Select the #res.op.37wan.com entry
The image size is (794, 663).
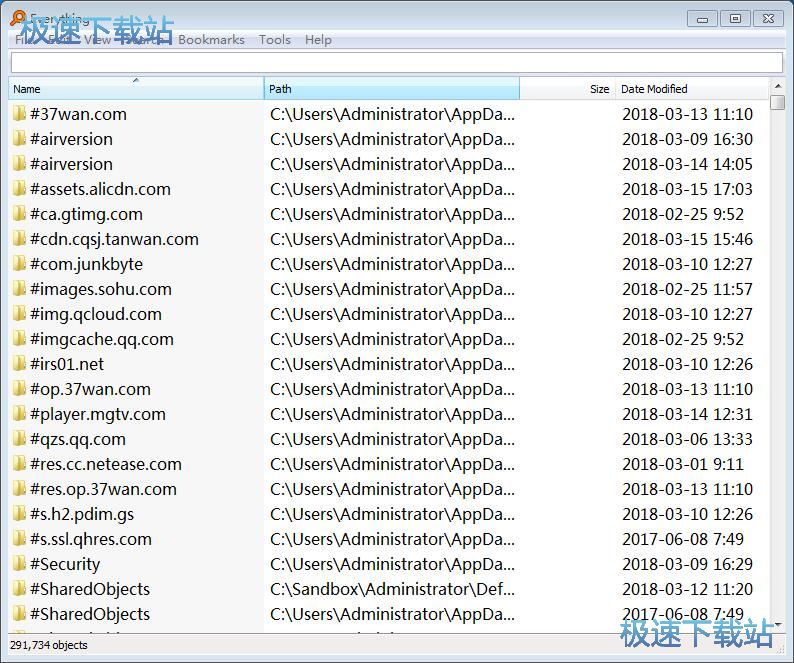(x=103, y=489)
